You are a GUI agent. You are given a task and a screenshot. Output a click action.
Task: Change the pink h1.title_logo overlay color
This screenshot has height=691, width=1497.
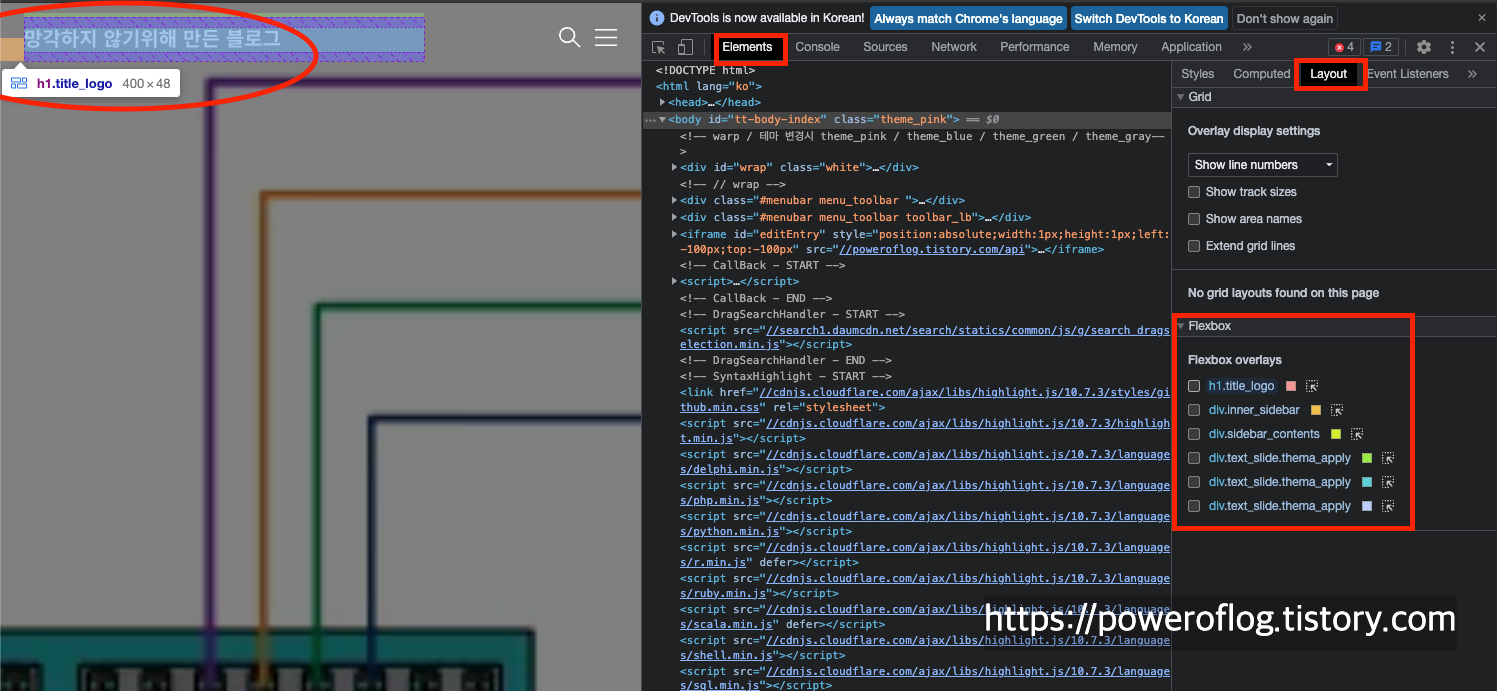1291,386
